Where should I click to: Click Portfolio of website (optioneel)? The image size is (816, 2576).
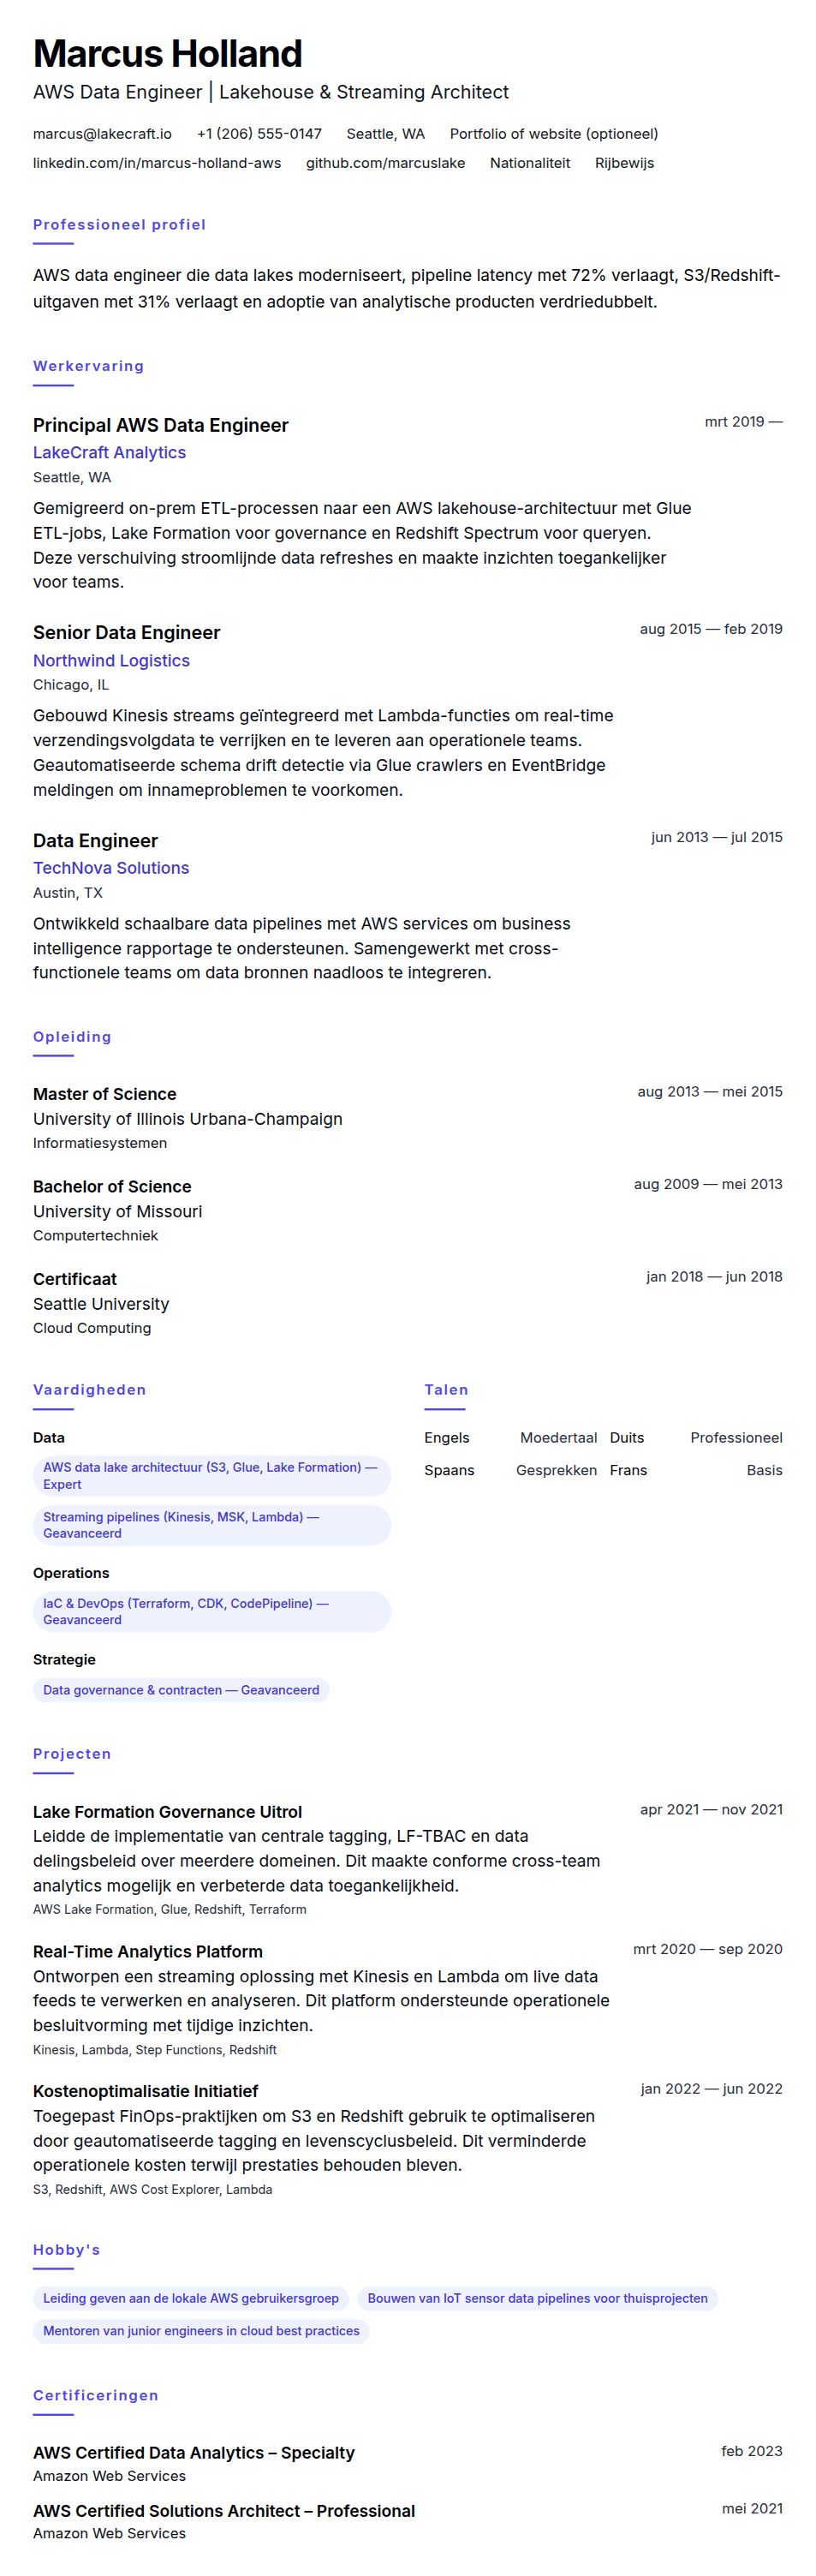pyautogui.click(x=554, y=133)
